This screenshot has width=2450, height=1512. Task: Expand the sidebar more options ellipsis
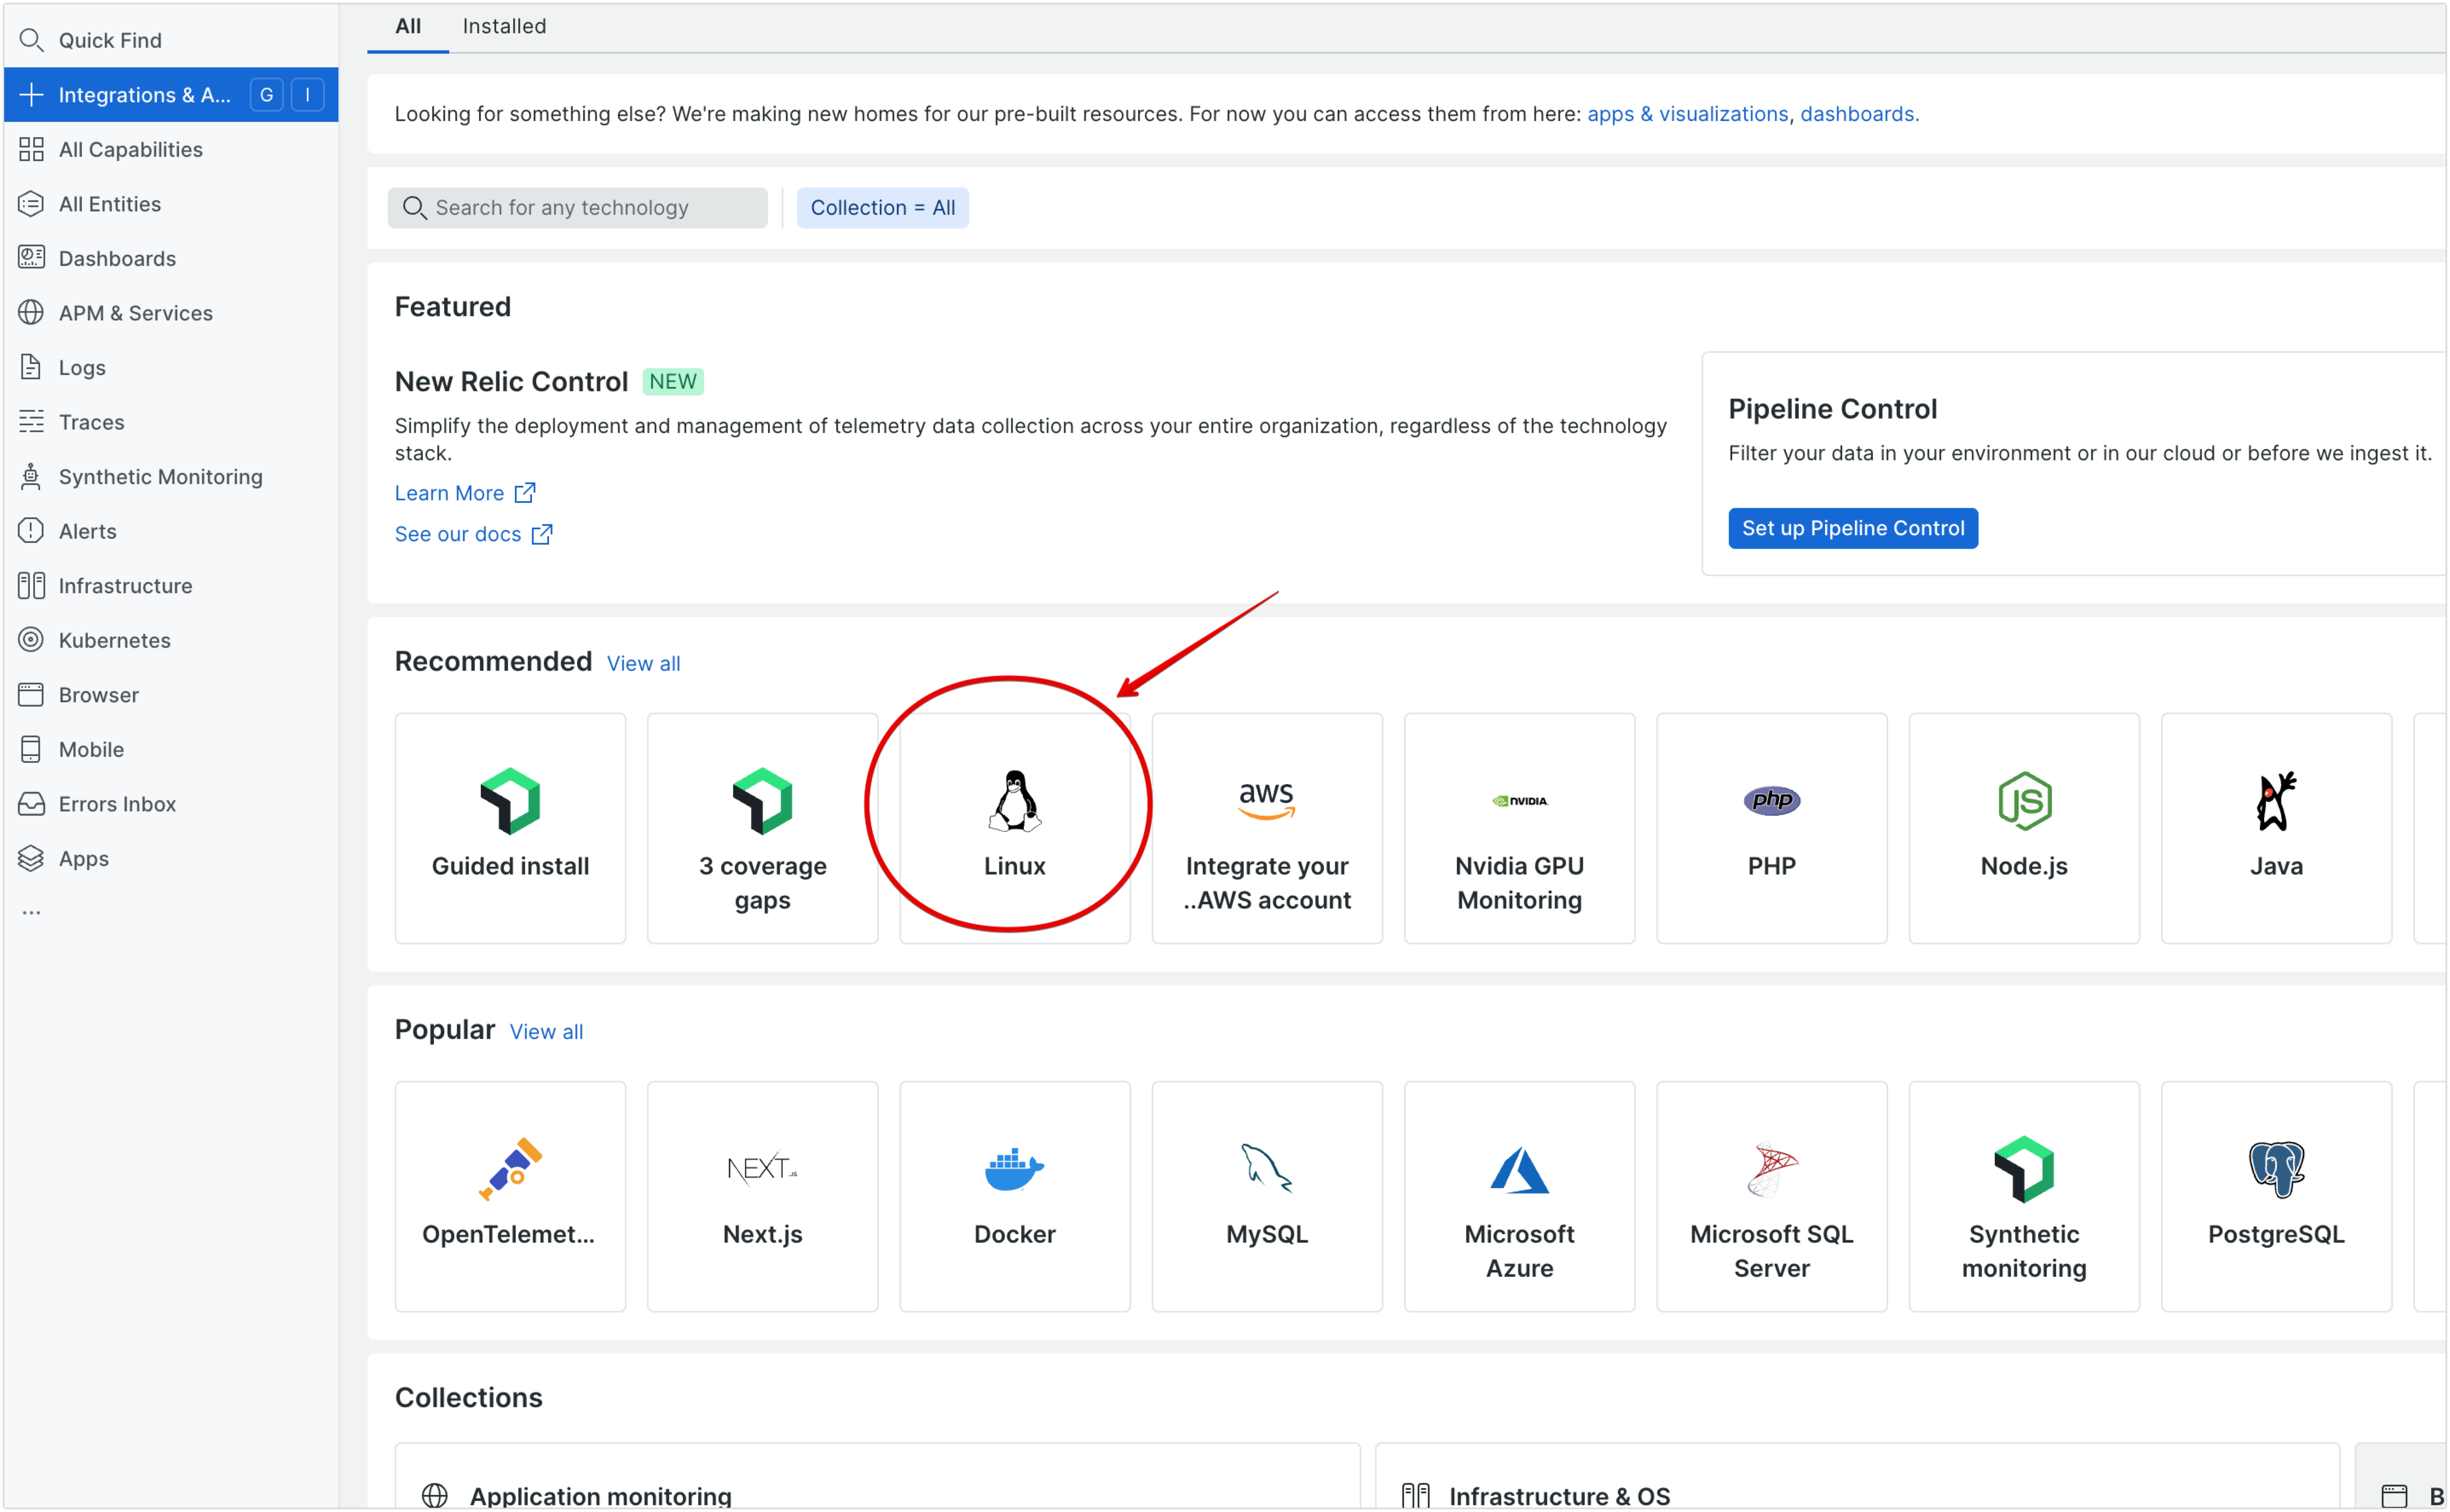coord(31,912)
